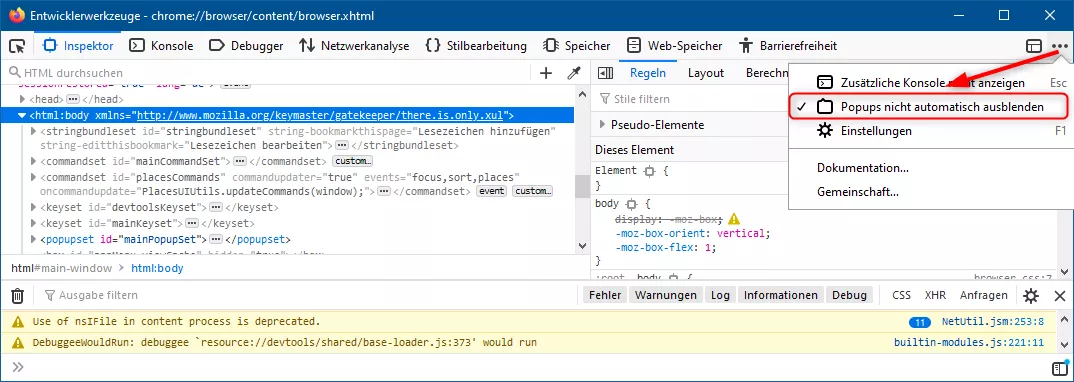Open NetUtil.jsm:253:8 source link

992,321
